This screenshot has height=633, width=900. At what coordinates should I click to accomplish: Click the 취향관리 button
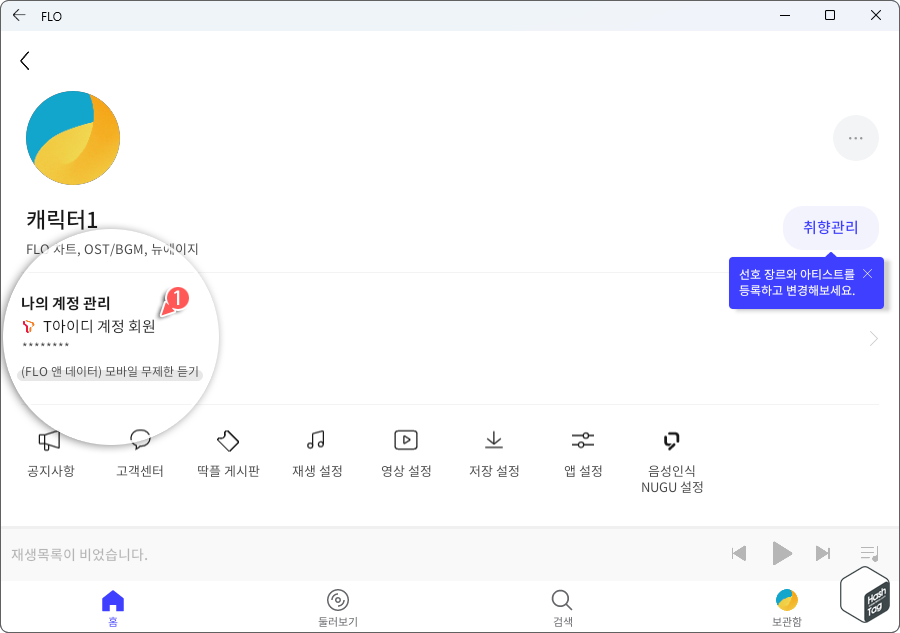(830, 228)
